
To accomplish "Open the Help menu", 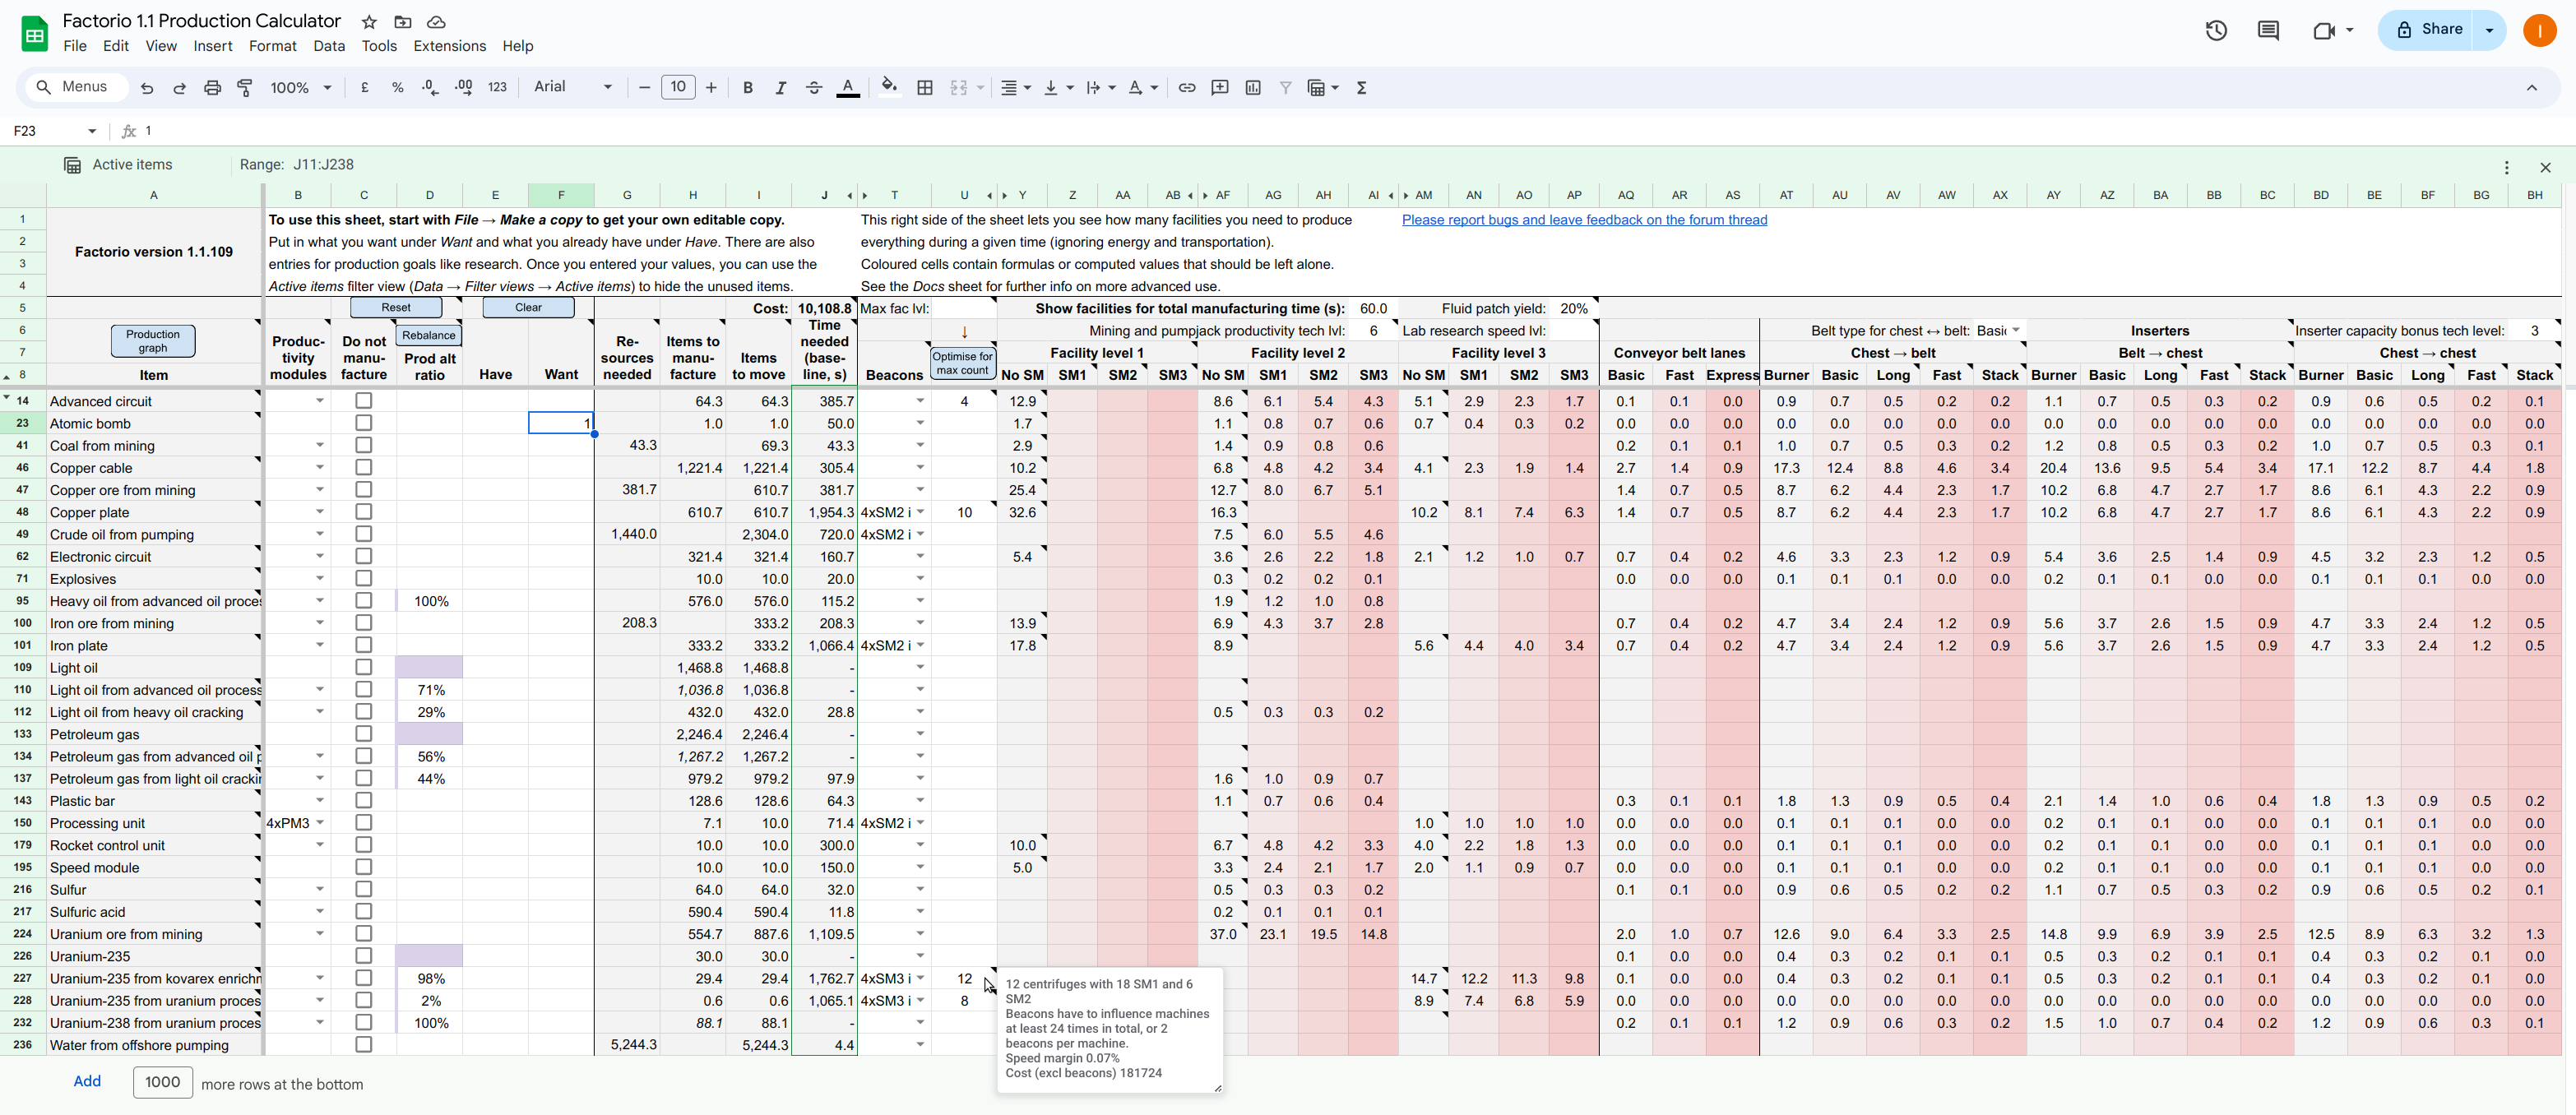I will 518,46.
